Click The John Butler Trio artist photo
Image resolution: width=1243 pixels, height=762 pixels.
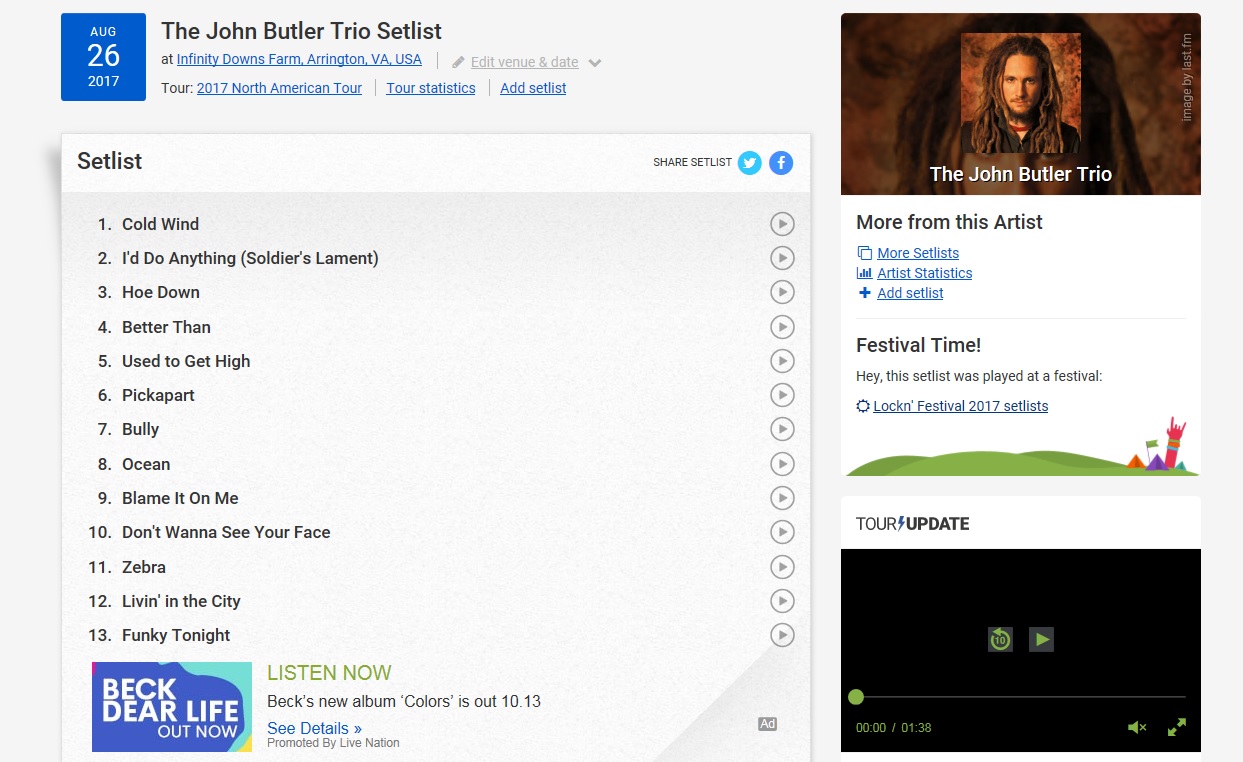click(1021, 93)
